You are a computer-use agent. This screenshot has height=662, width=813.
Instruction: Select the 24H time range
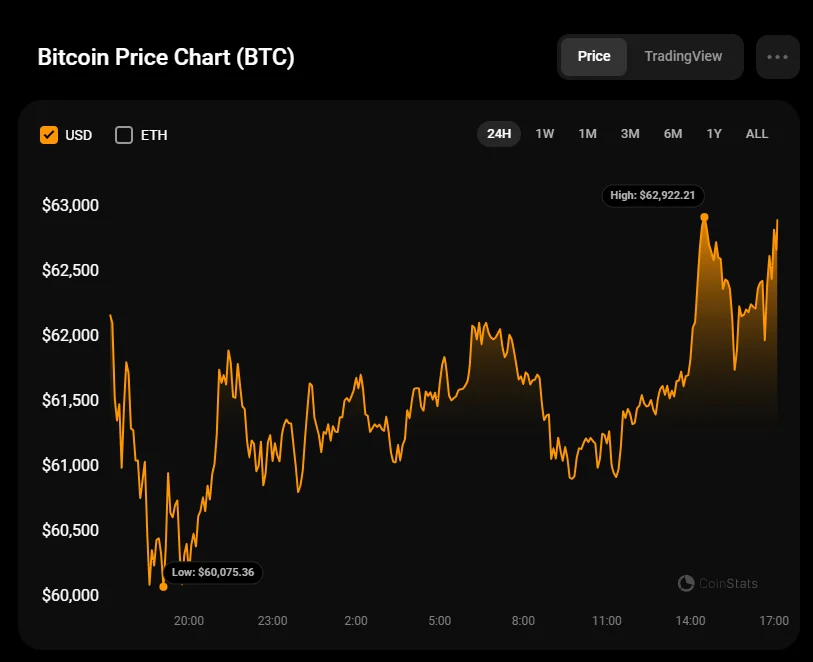499,133
